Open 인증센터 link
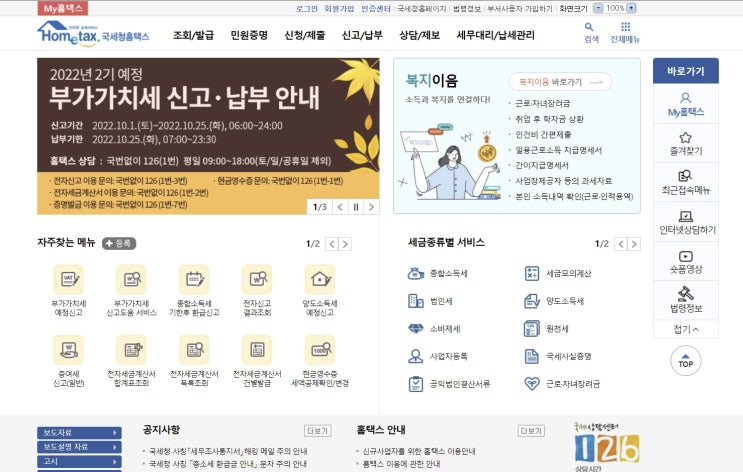Viewport: 743px width, 472px height. [376, 9]
